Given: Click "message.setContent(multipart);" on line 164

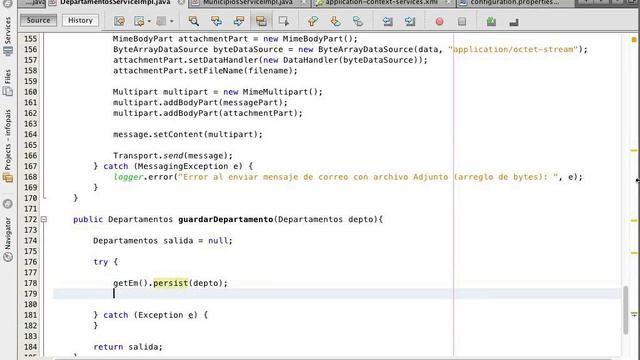Looking at the screenshot, I should pos(188,134).
